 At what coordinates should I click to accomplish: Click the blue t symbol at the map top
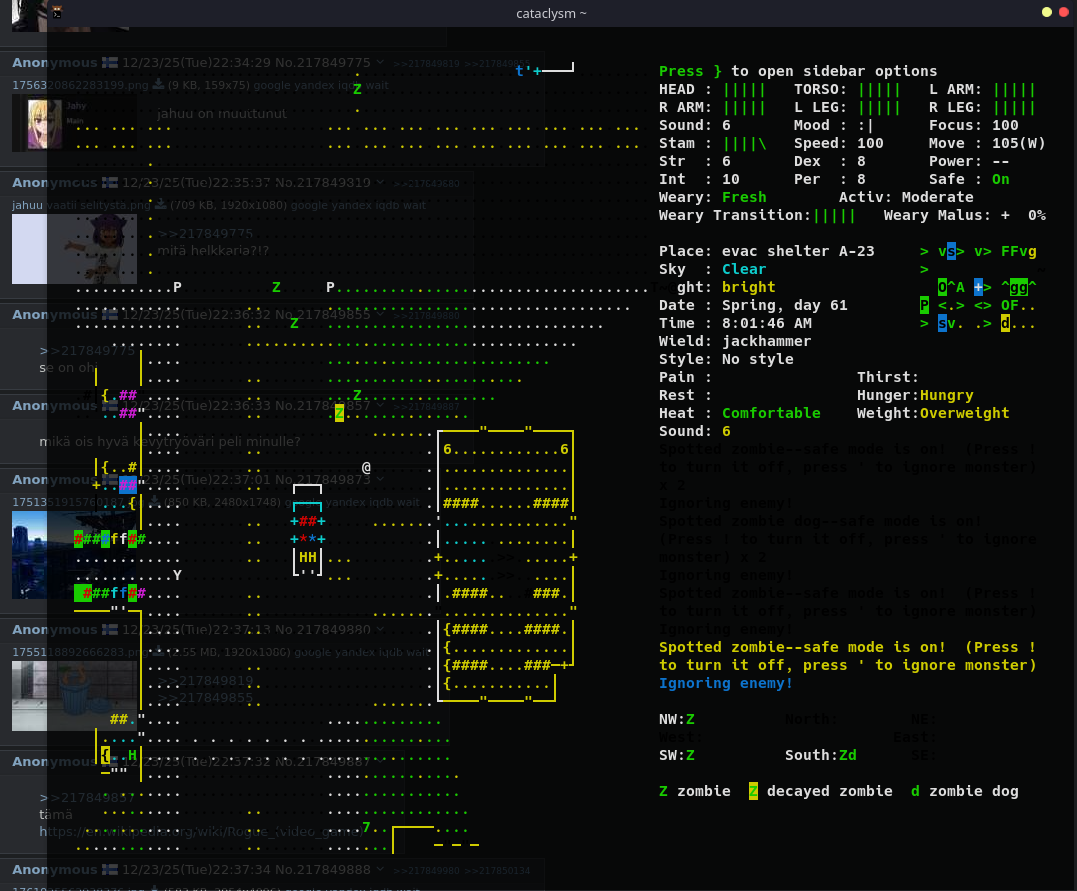(x=519, y=71)
